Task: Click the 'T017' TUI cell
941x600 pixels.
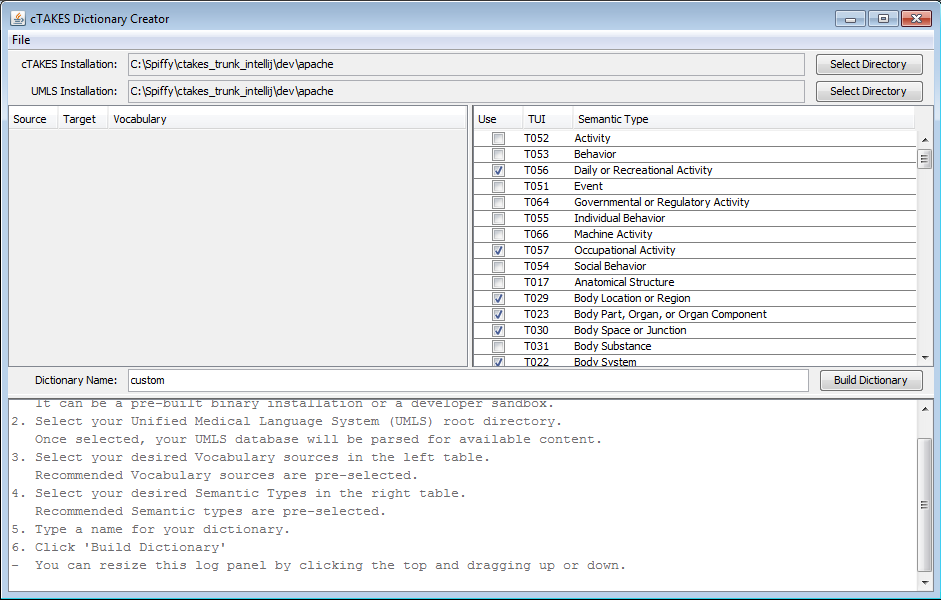Action: point(537,283)
